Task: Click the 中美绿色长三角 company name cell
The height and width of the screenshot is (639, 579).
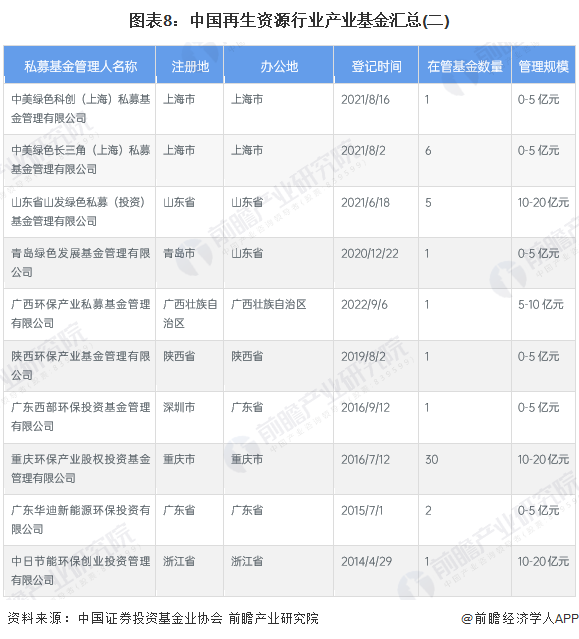Action: click(80, 160)
